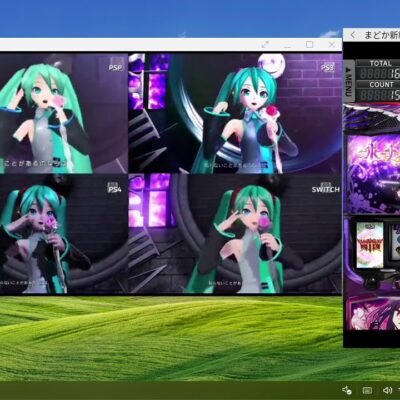
Task: Click the まどか window title text
Action: click(382, 35)
